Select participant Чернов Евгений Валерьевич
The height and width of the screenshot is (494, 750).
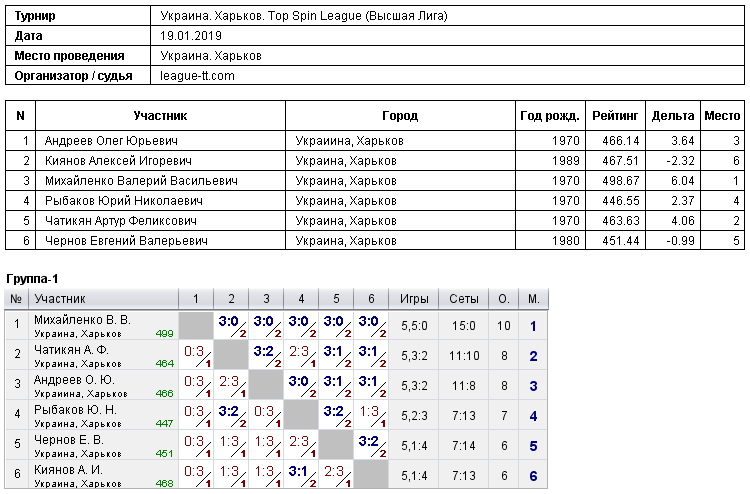(x=126, y=241)
